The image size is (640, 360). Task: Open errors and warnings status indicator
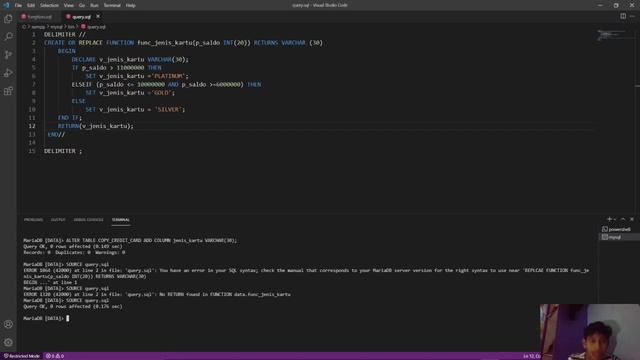coord(55,356)
